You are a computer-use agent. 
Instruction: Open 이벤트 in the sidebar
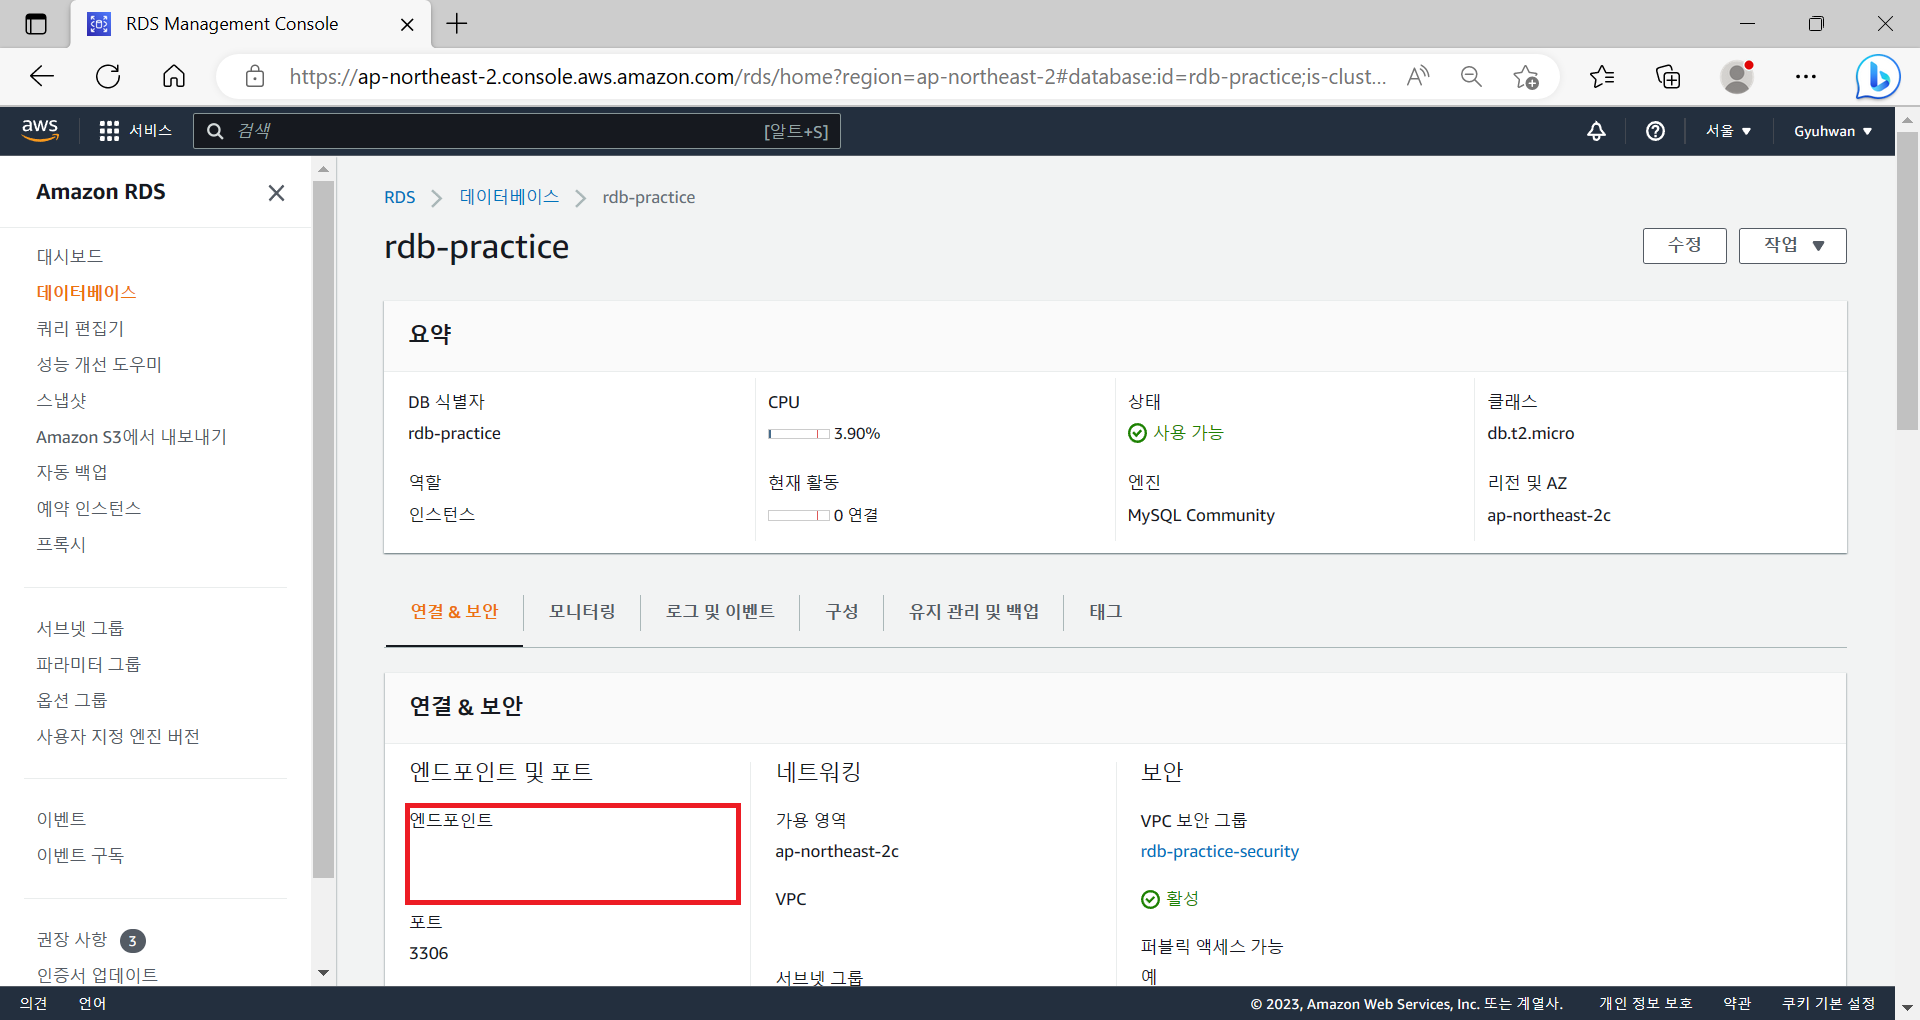[x=61, y=819]
